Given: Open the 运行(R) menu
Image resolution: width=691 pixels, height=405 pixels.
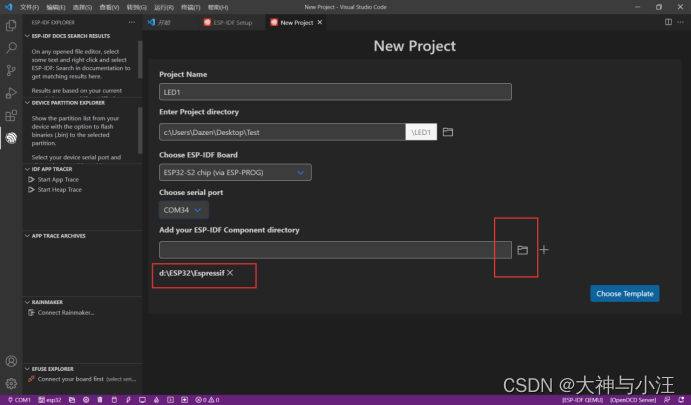Looking at the screenshot, I should [164, 7].
